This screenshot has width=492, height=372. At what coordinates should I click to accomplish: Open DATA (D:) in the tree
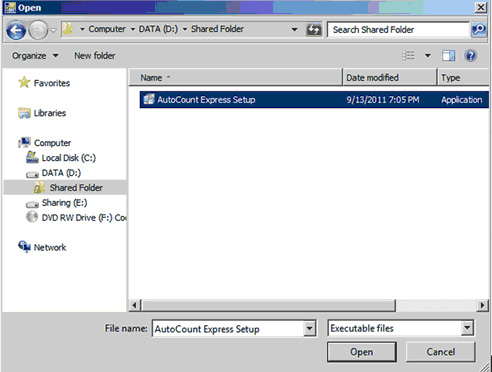(61, 173)
